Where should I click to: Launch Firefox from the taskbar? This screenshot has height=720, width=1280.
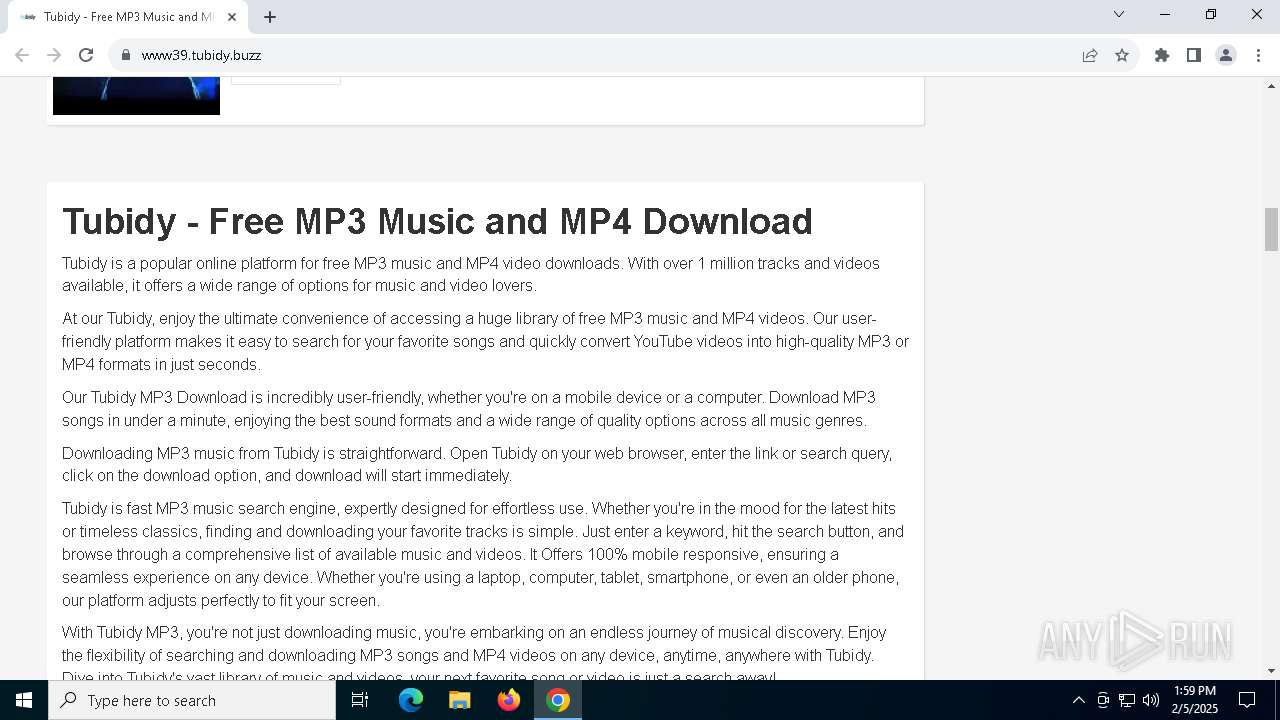[x=509, y=700]
